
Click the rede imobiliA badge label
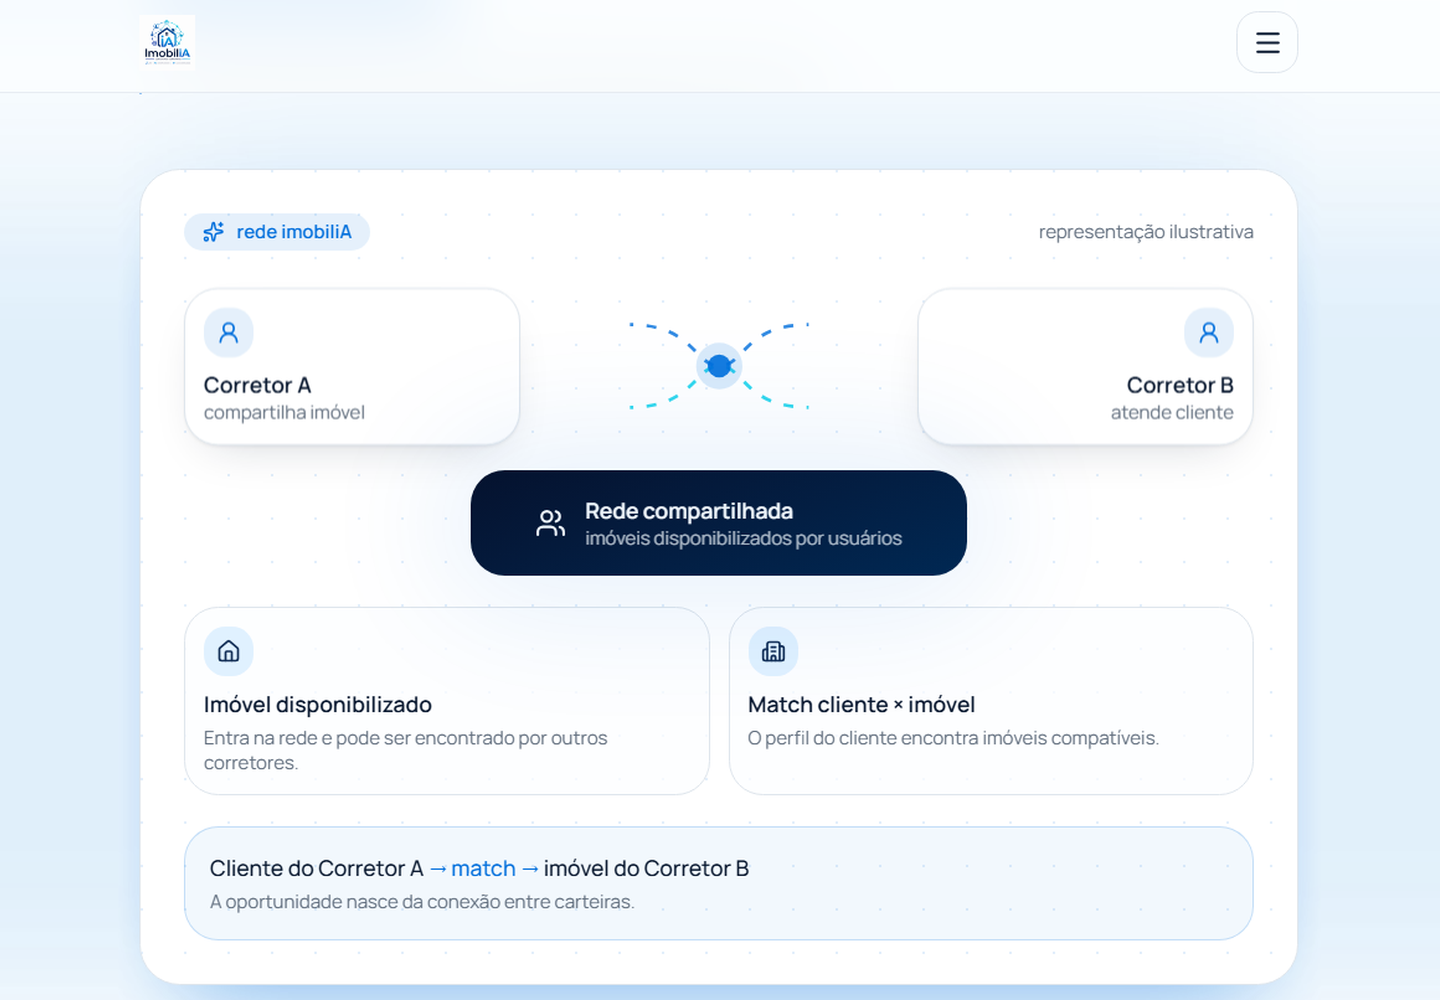click(x=294, y=232)
